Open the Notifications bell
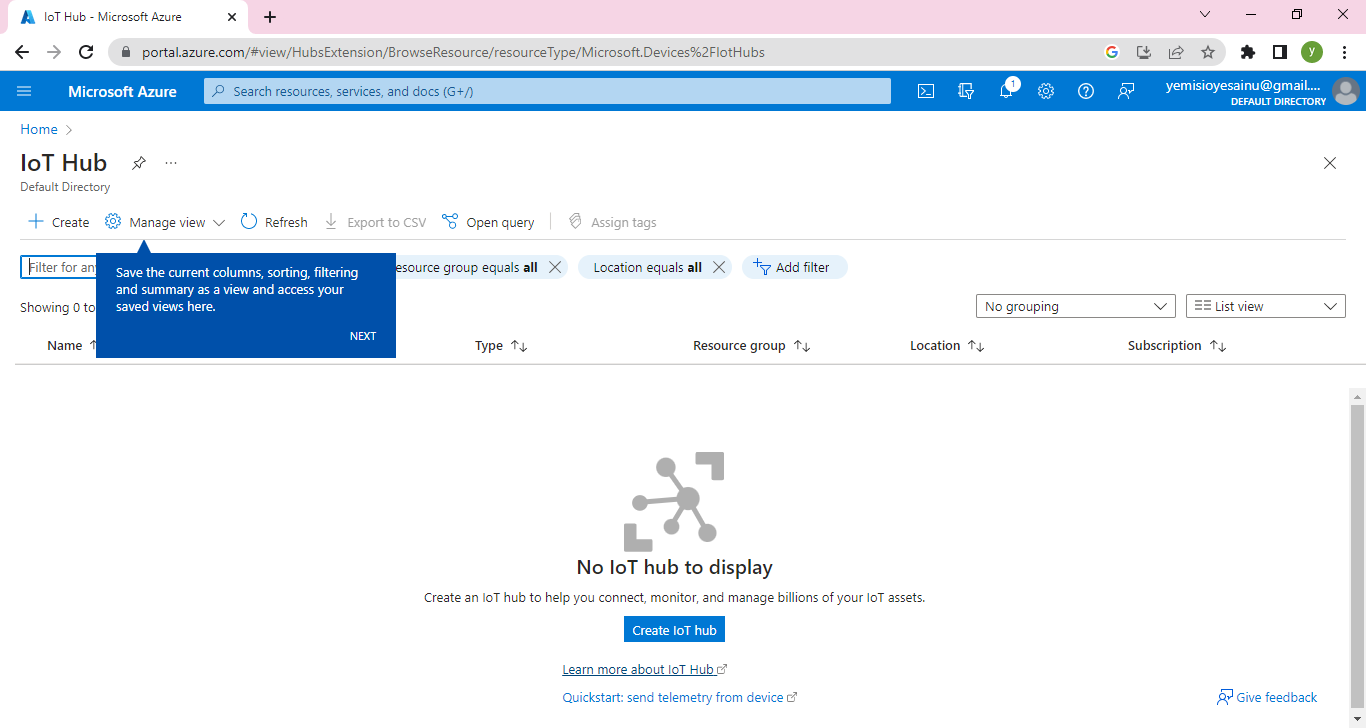1366x728 pixels. coord(1007,91)
